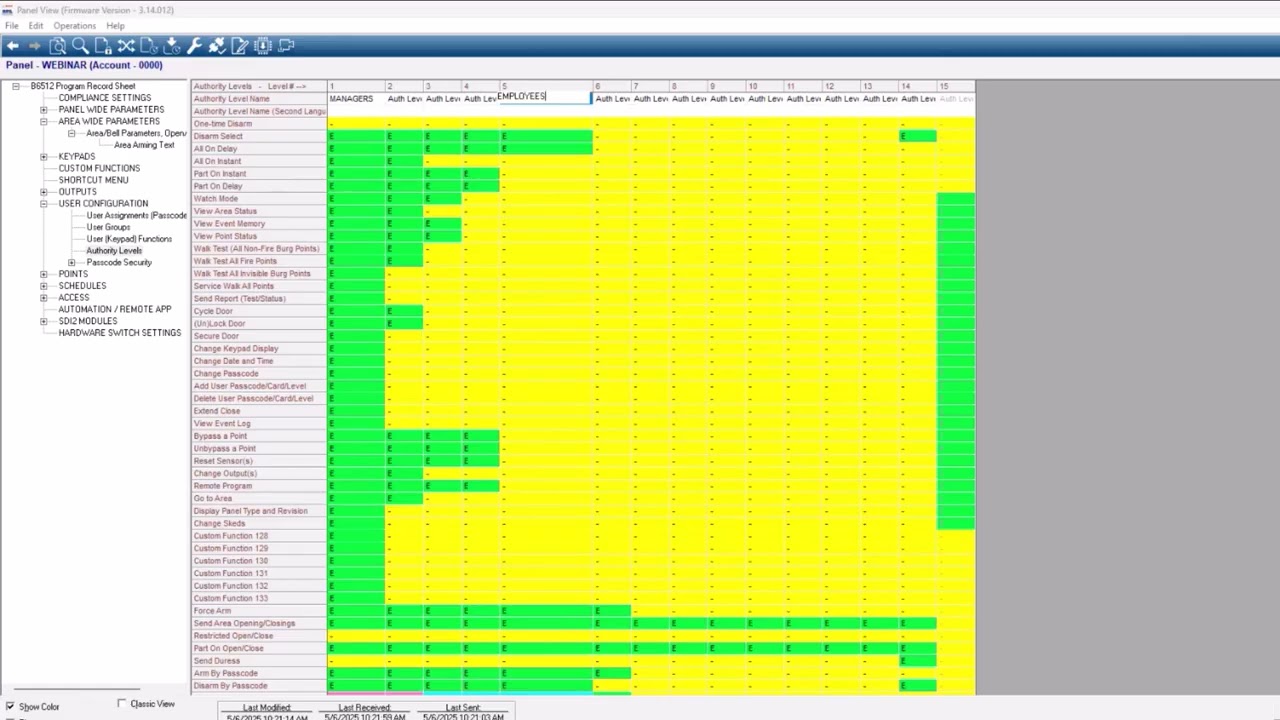This screenshot has height=720, width=1280.
Task: Expand the SDI2 MODULES node
Action: pyautogui.click(x=44, y=321)
